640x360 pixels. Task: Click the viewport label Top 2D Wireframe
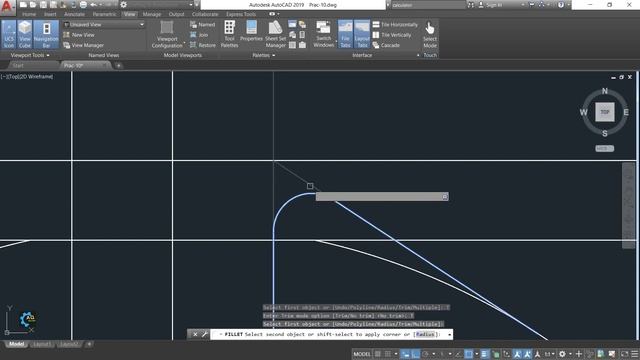click(x=27, y=76)
